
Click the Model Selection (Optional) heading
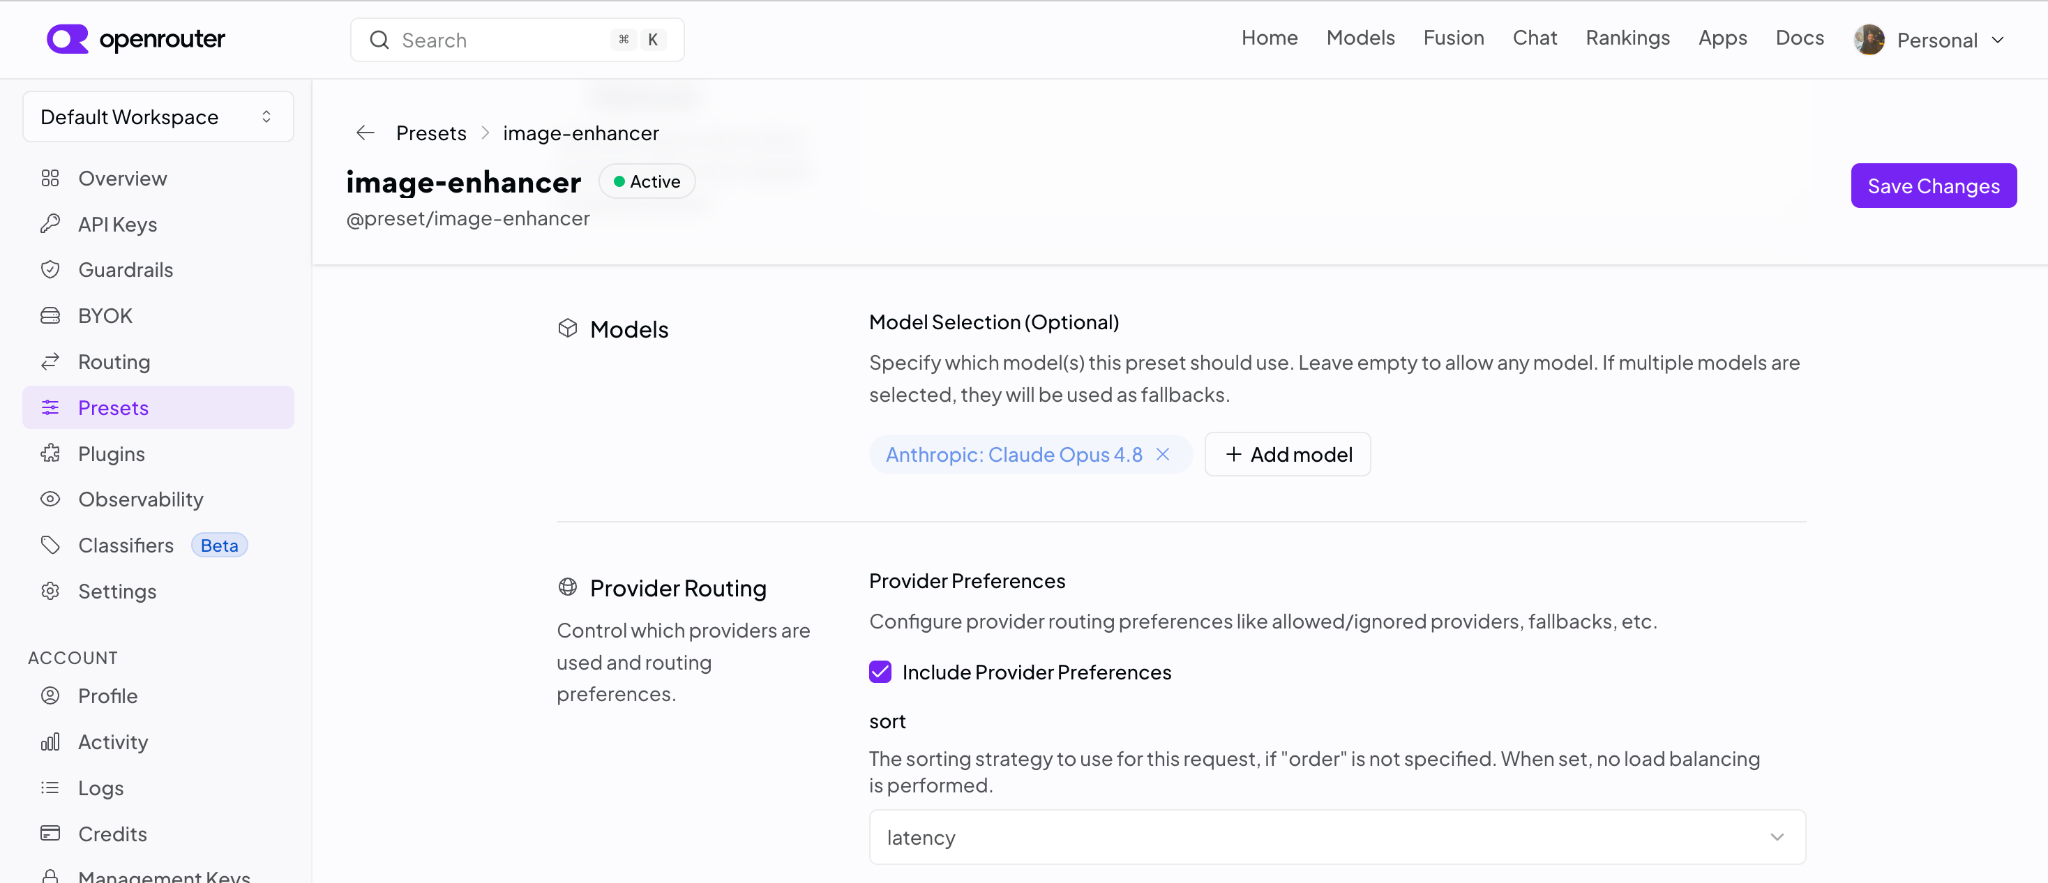(994, 322)
